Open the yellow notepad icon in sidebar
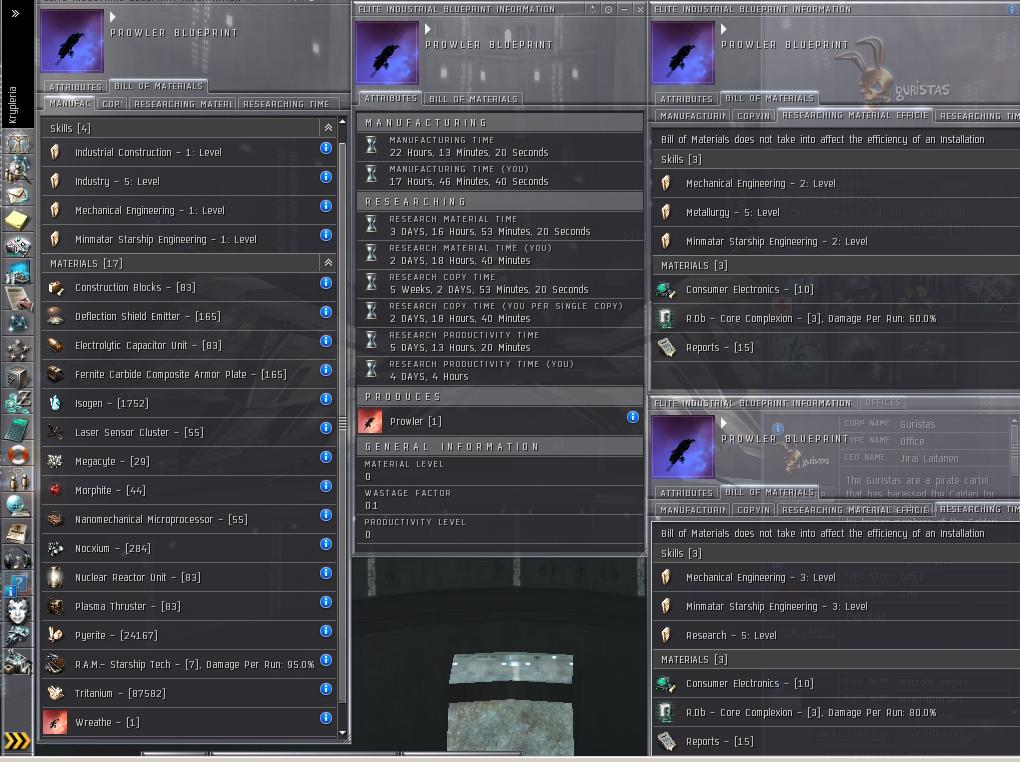 (x=18, y=221)
